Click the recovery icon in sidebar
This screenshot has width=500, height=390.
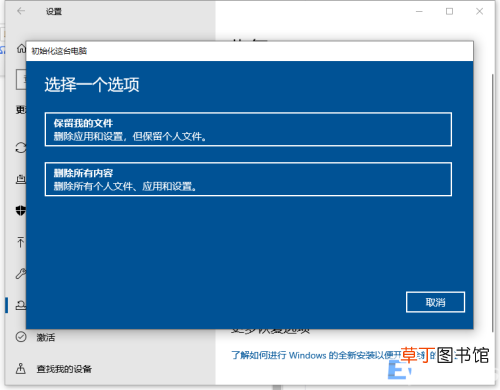coord(21,305)
